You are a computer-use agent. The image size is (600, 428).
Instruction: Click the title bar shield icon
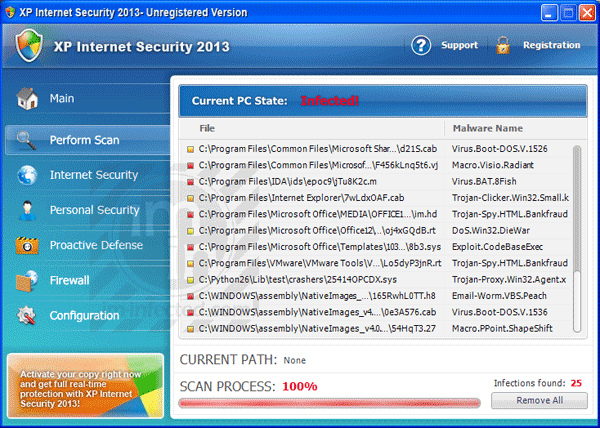[x=10, y=12]
